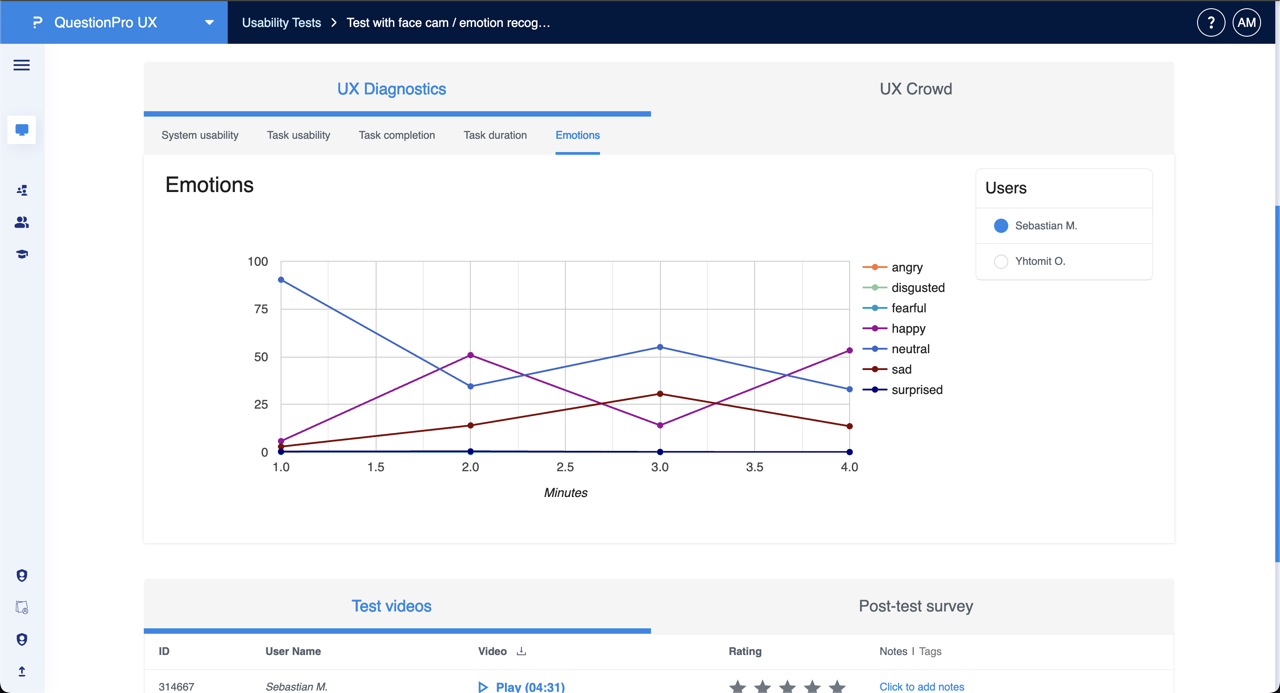Viewport: 1280px width, 693px height.
Task: Click the two-people group icon in sidebar
Action: click(21, 222)
